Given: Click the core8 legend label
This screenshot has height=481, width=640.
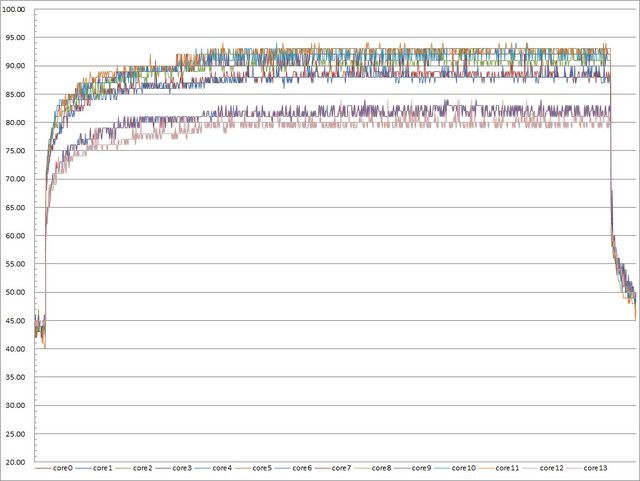Looking at the screenshot, I should pos(382,468).
